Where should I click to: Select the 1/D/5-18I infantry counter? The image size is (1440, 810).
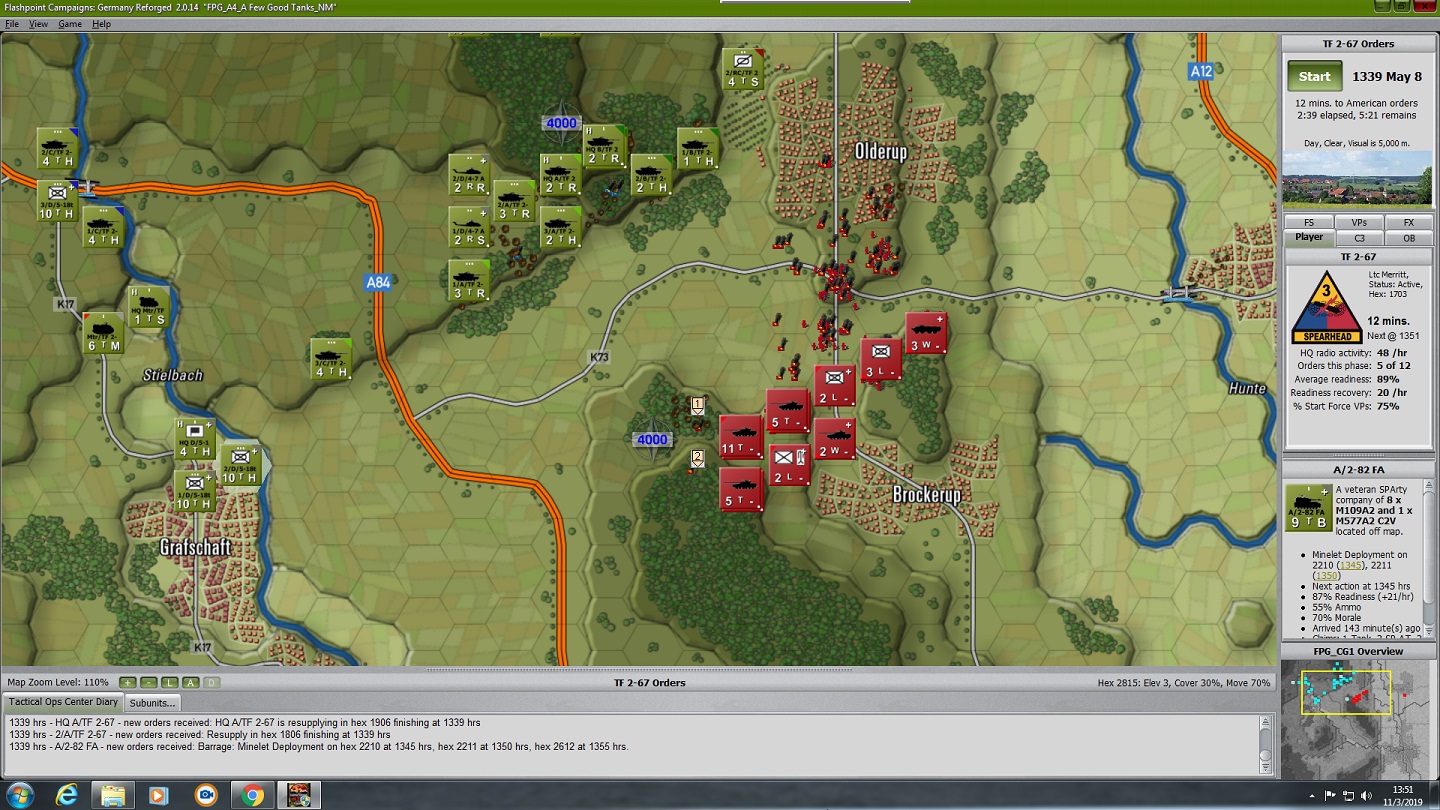195,491
